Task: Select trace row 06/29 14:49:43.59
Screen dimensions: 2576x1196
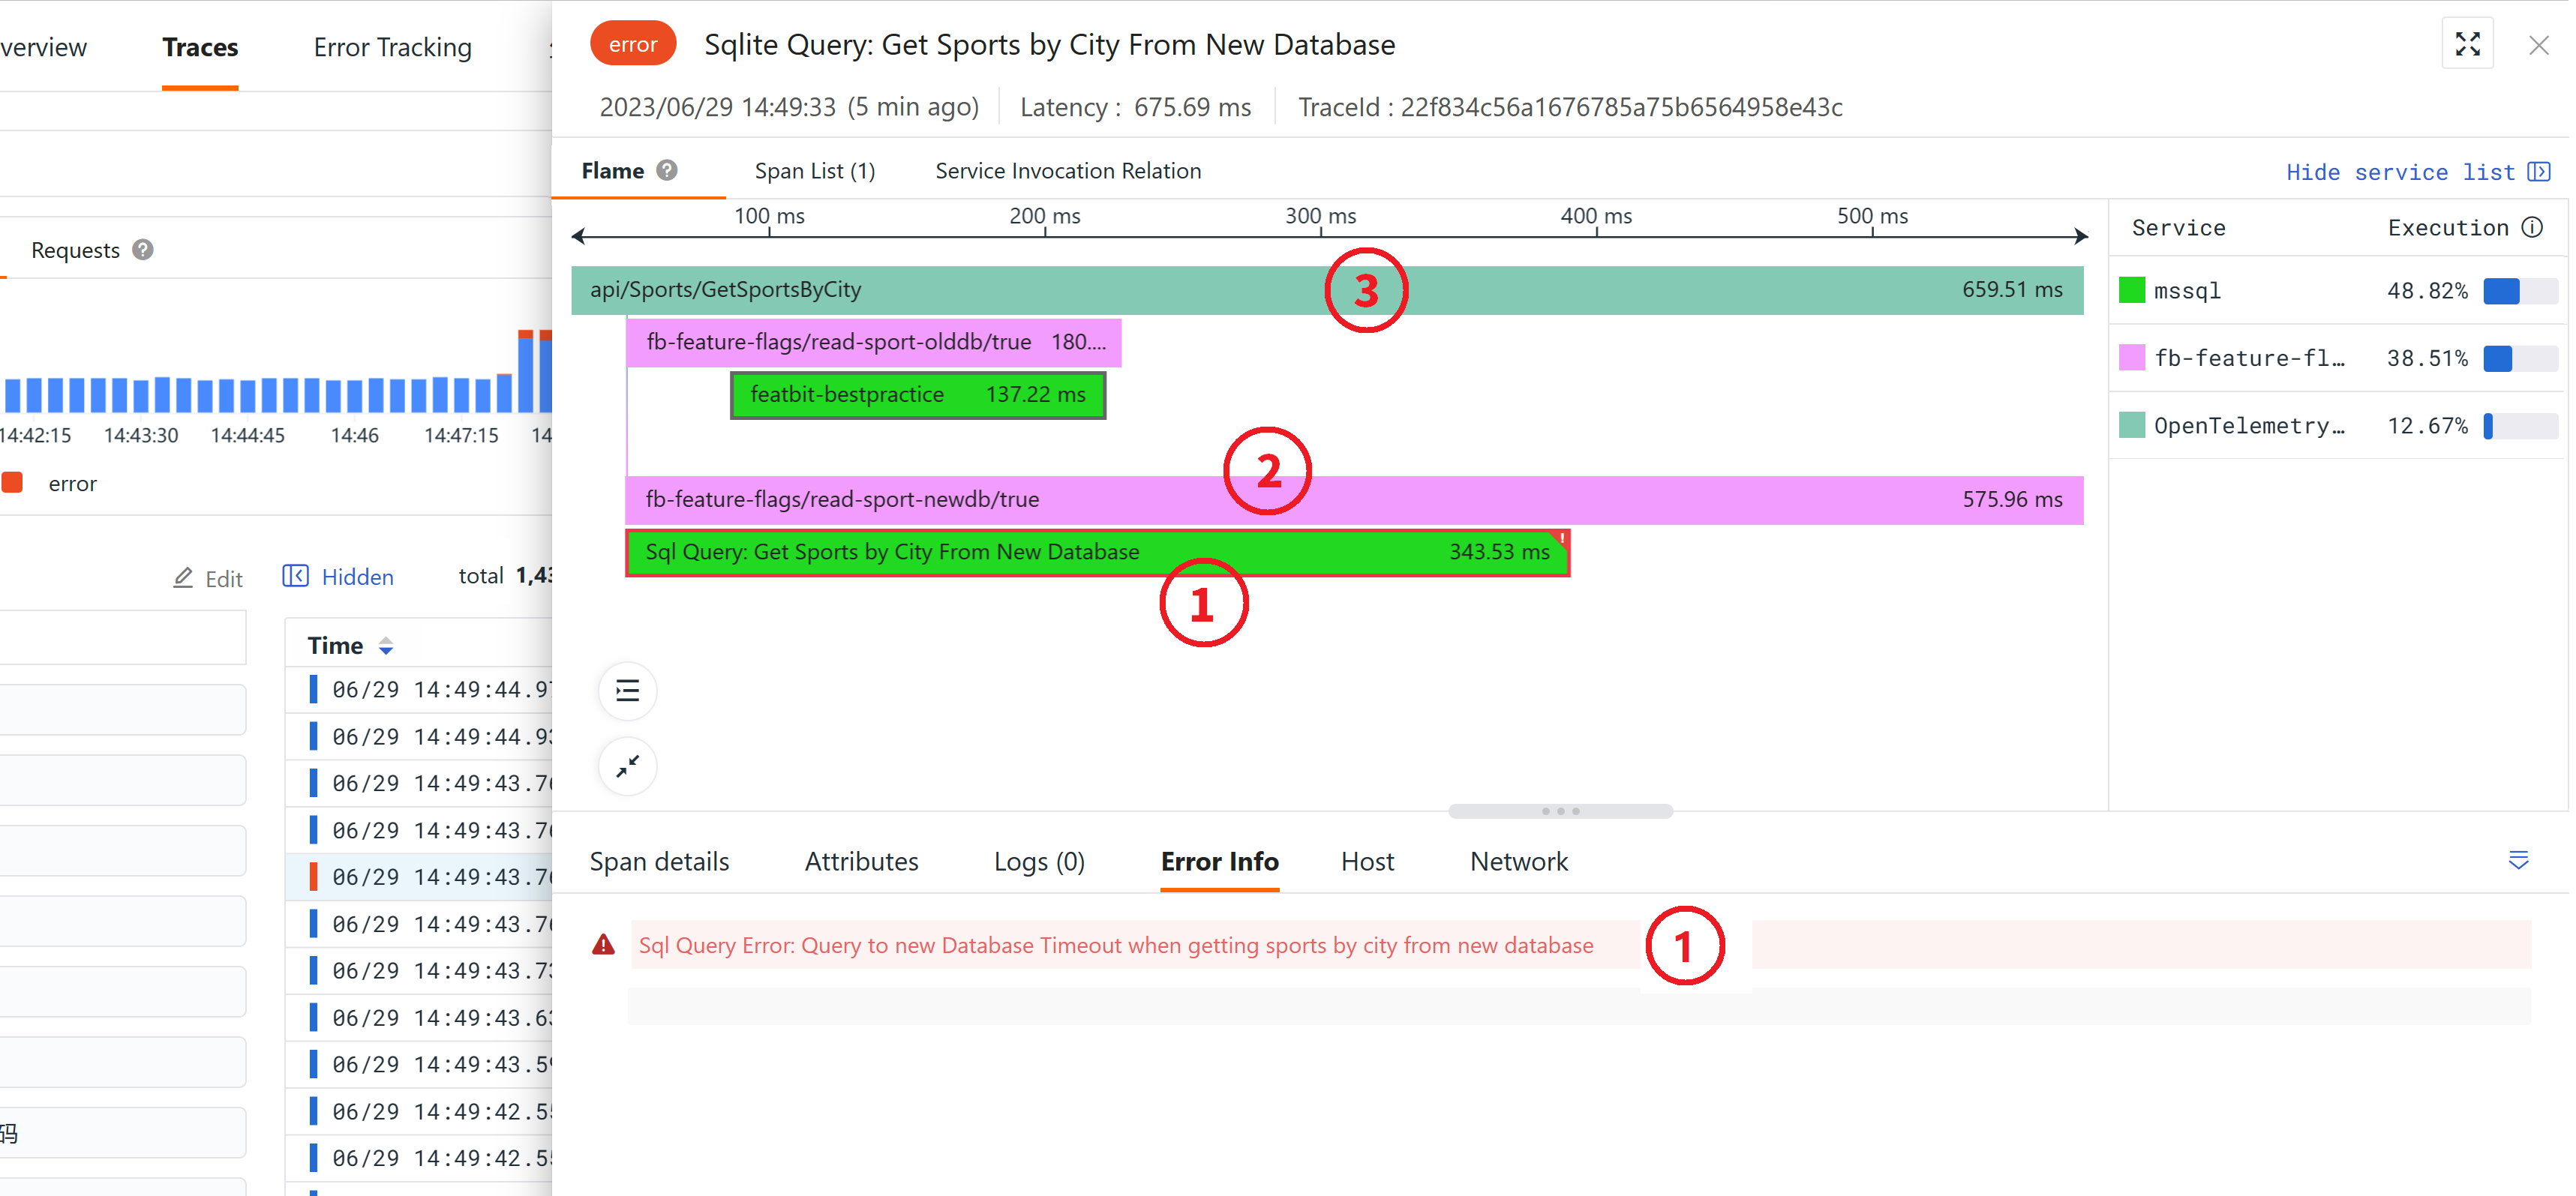Action: [x=419, y=1064]
